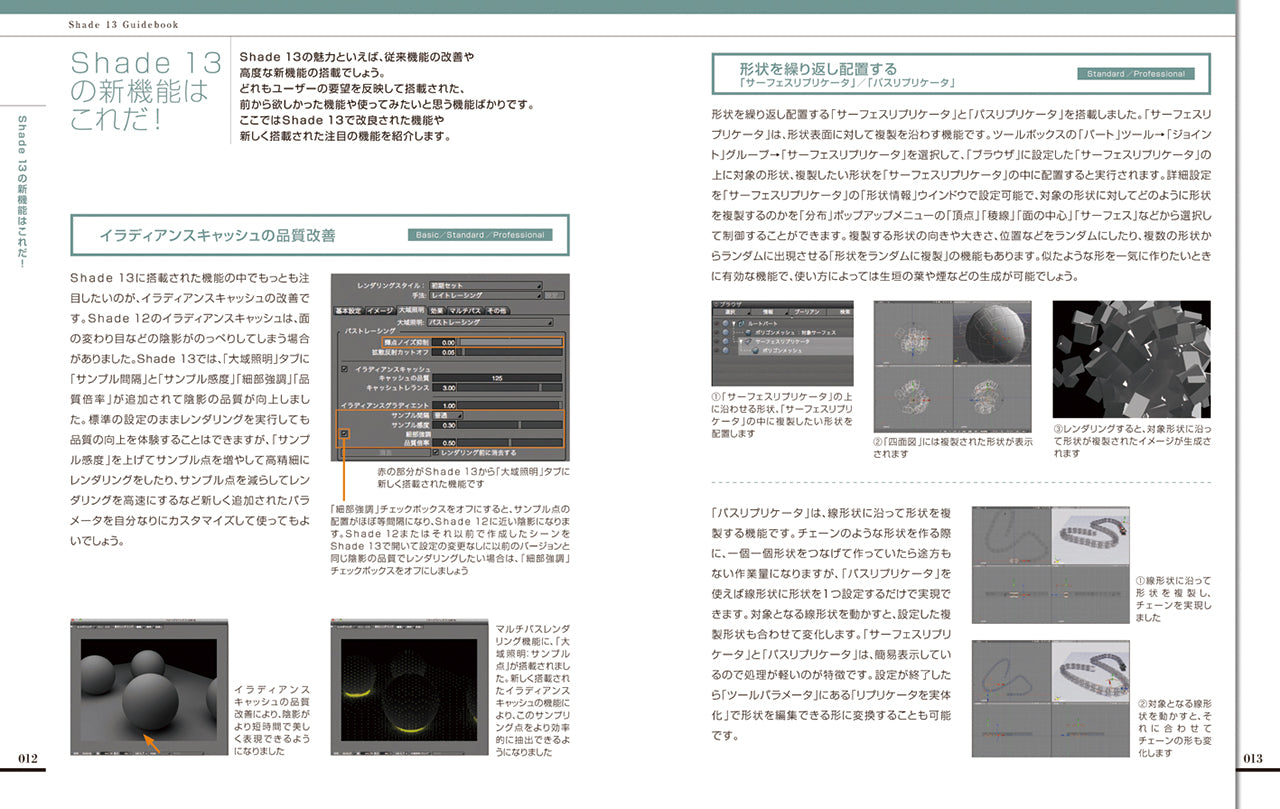This screenshot has width=1280, height=809.
Task: Switch to the 基本設定 tab
Action: pos(349,311)
